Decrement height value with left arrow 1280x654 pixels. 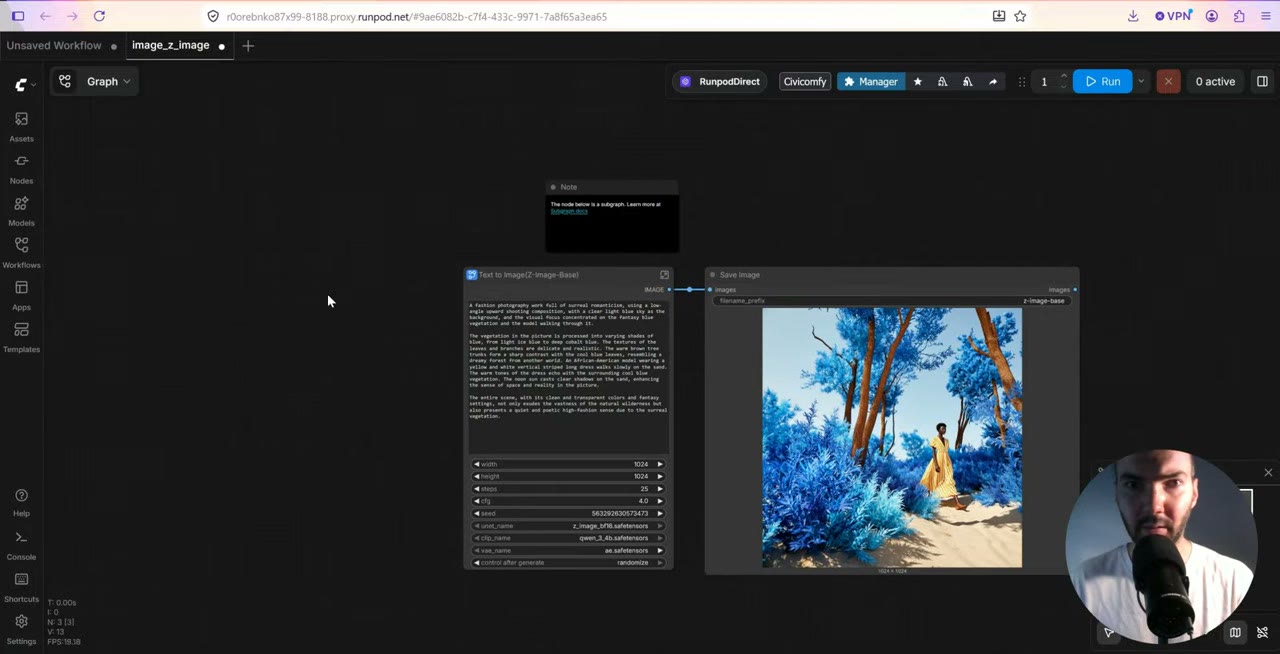coord(477,477)
